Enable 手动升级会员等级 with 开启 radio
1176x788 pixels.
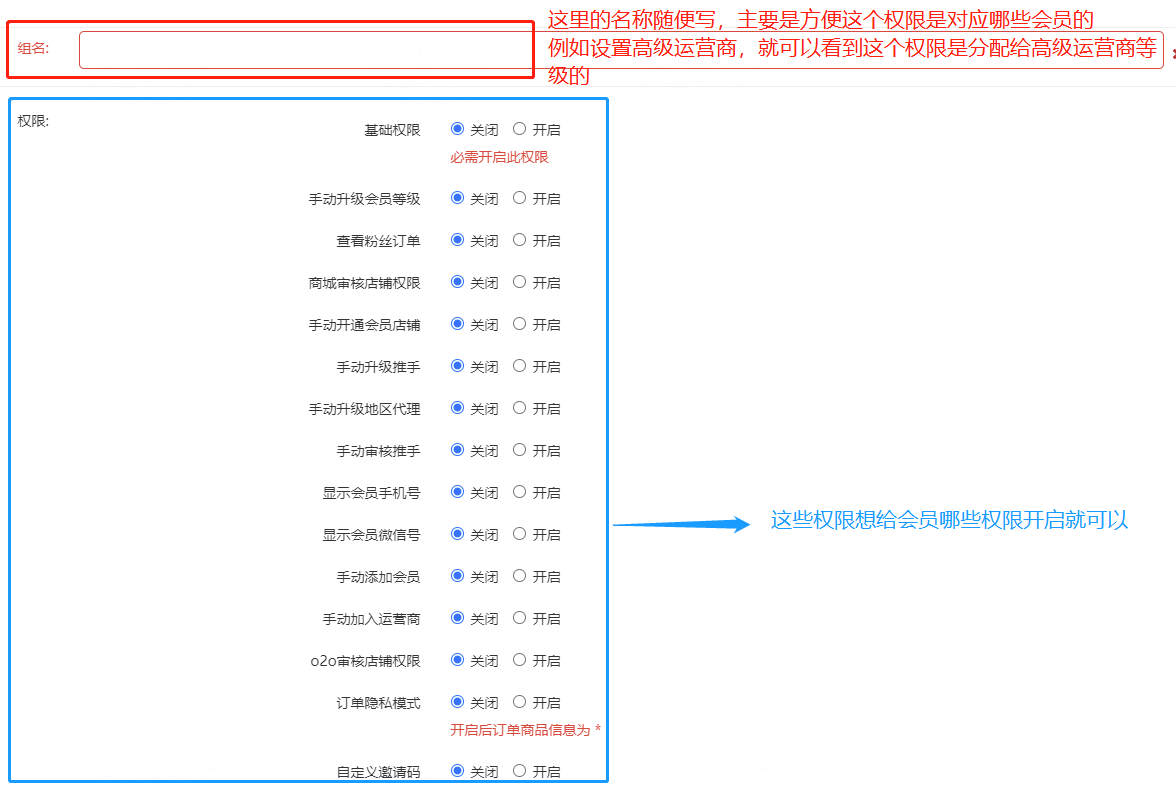(x=519, y=198)
